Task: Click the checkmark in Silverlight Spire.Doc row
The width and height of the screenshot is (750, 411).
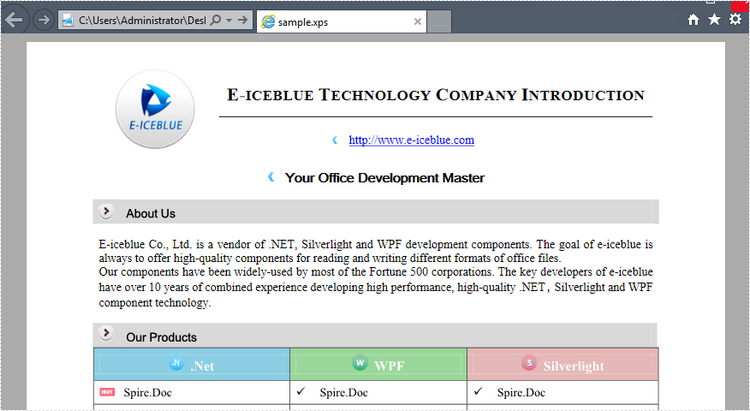Action: (x=478, y=391)
